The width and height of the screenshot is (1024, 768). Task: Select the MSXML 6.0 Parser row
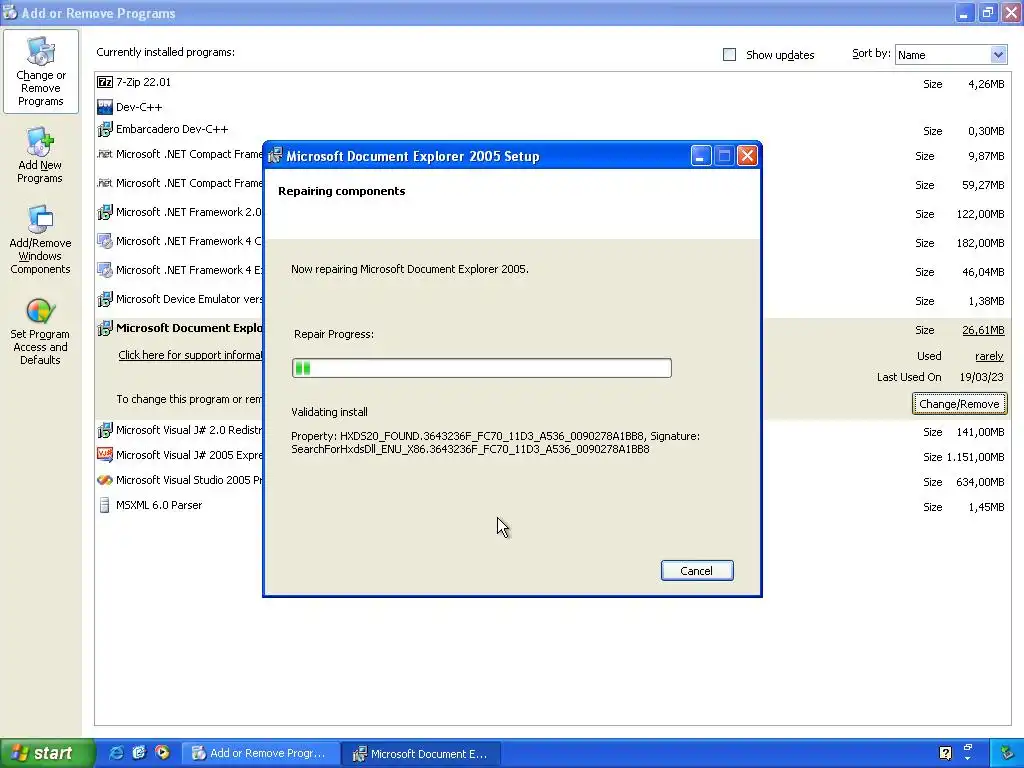click(552, 505)
